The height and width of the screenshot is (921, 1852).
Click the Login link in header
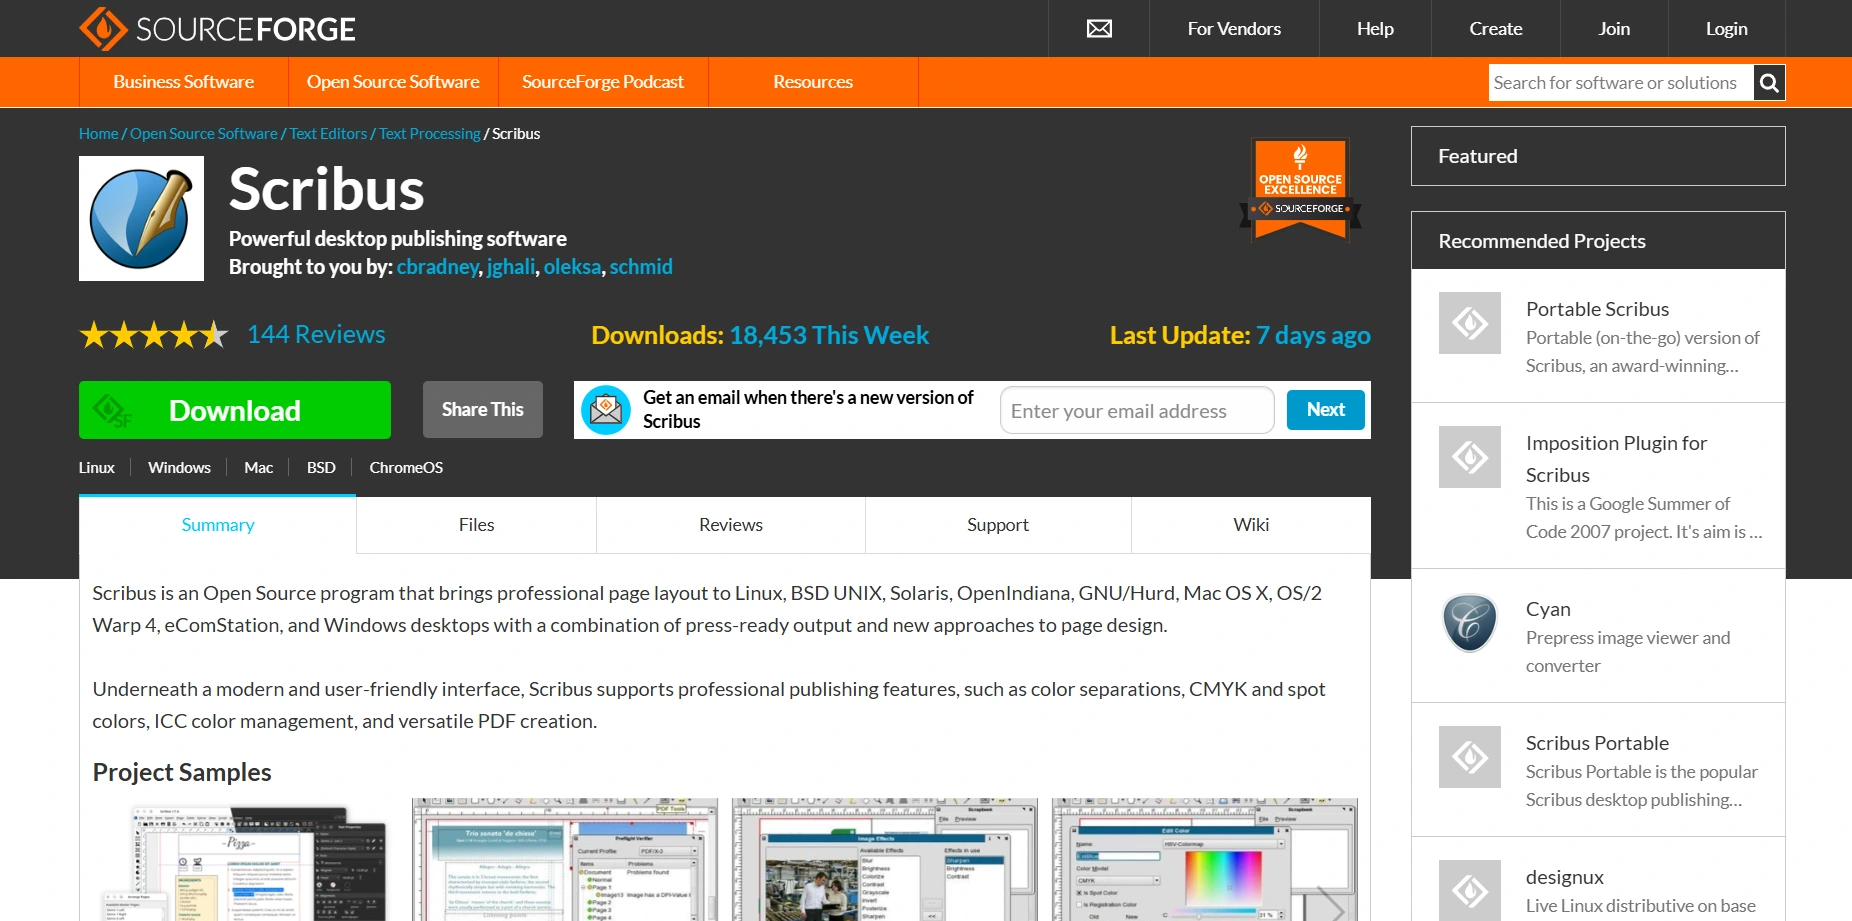[1727, 29]
